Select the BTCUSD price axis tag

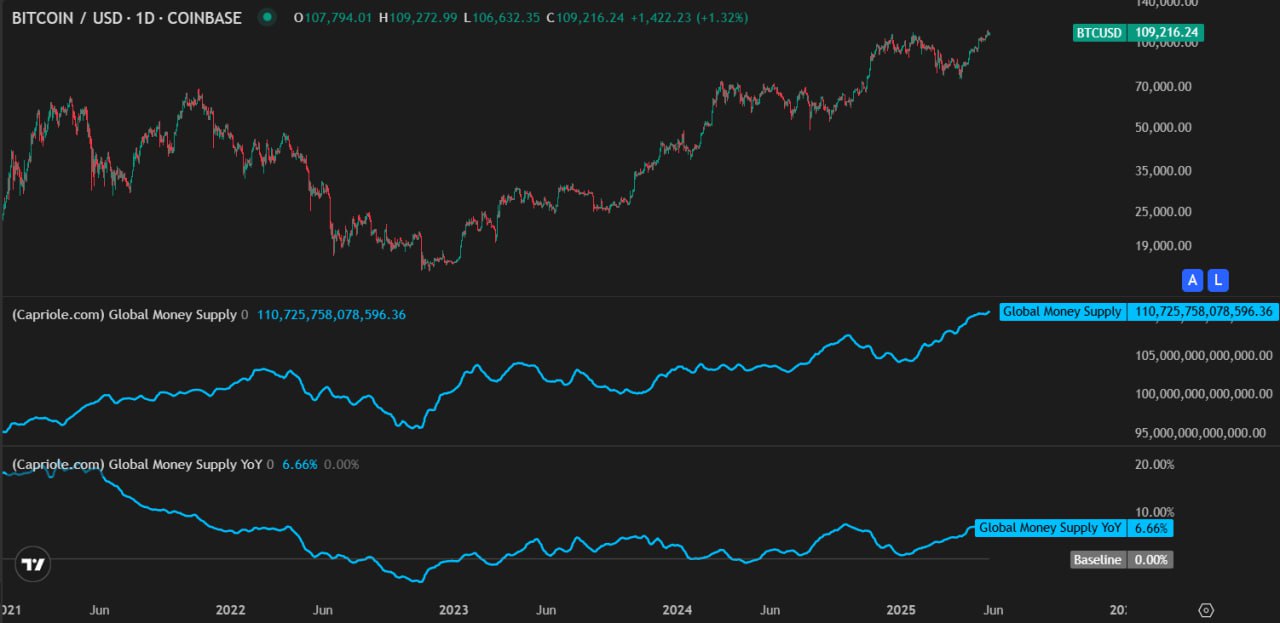(x=1100, y=33)
